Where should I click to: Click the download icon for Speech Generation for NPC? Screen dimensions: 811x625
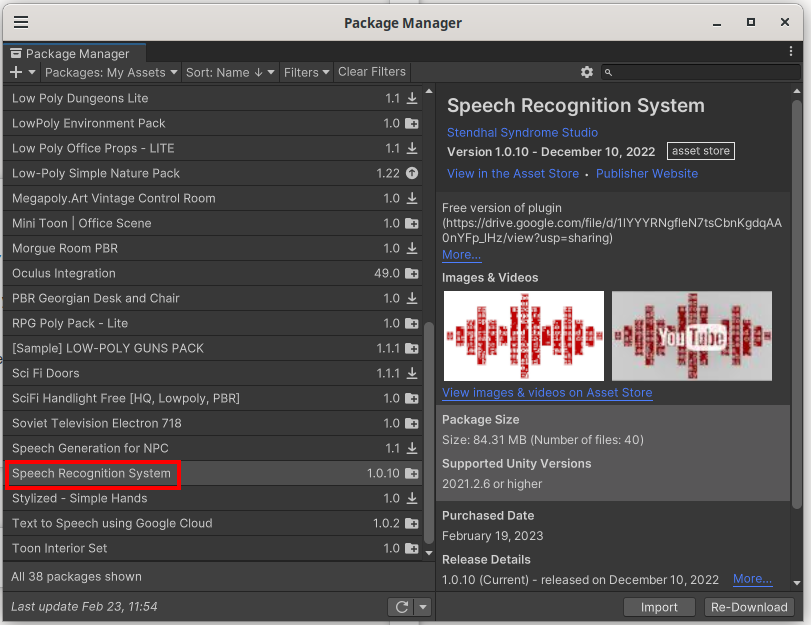[x=411, y=448]
